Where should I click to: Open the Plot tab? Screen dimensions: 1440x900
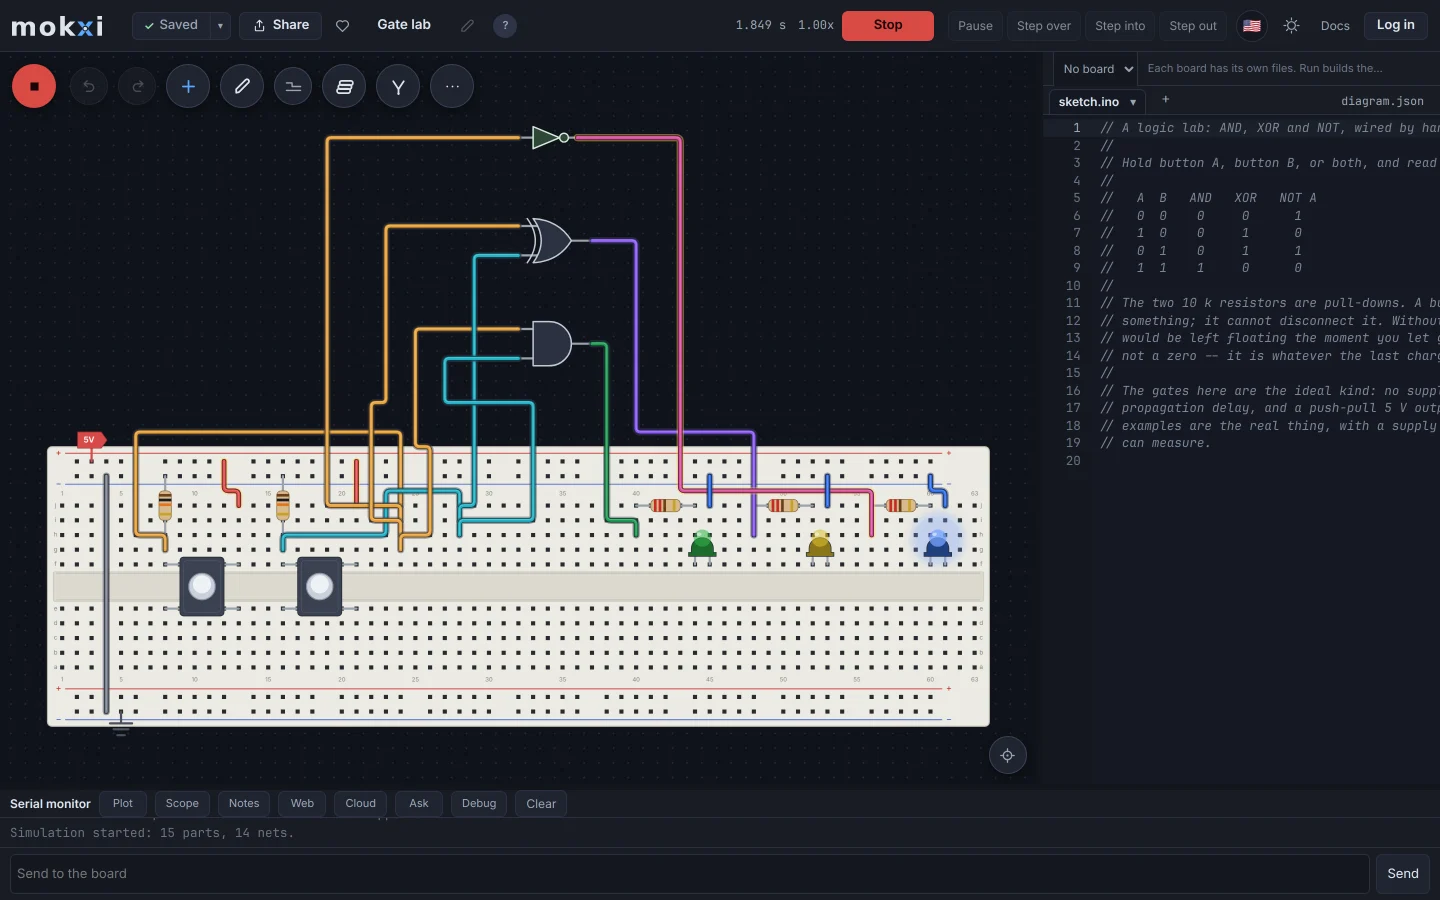(123, 804)
